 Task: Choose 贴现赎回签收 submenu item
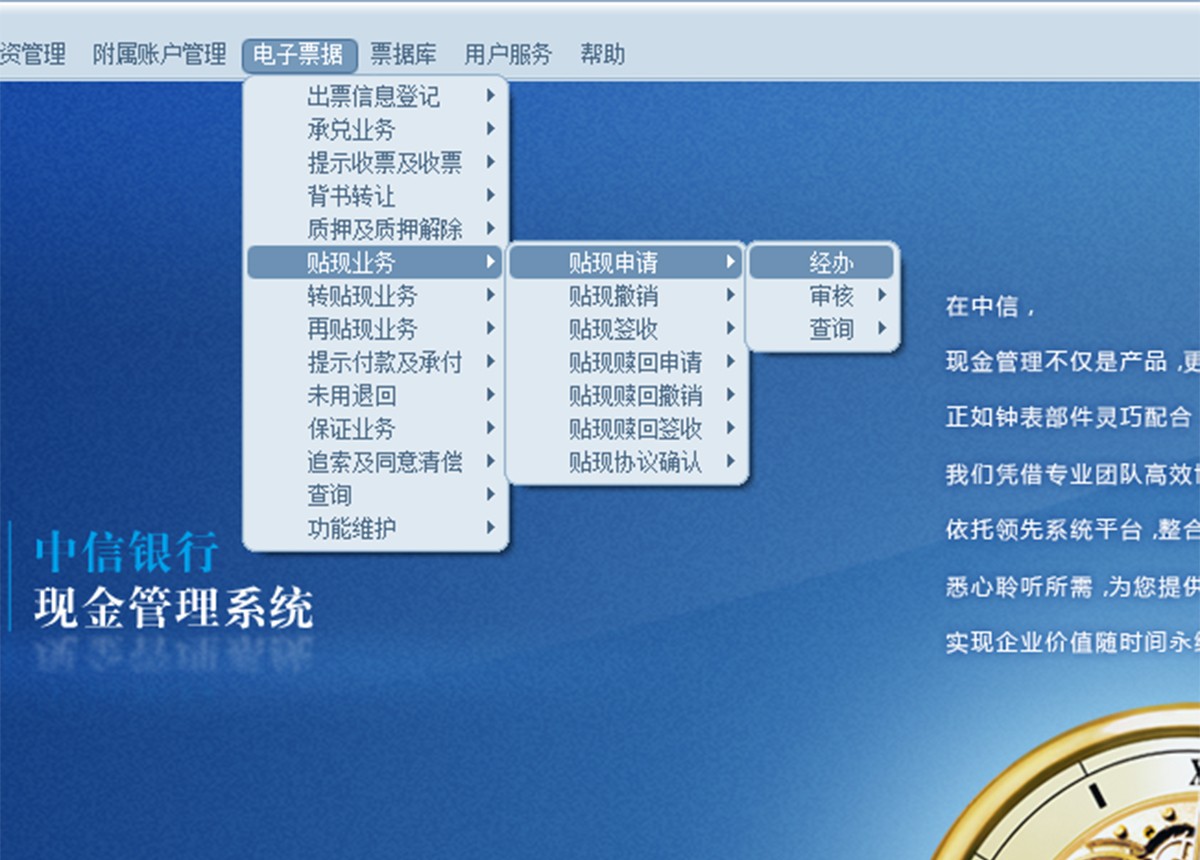pos(626,429)
